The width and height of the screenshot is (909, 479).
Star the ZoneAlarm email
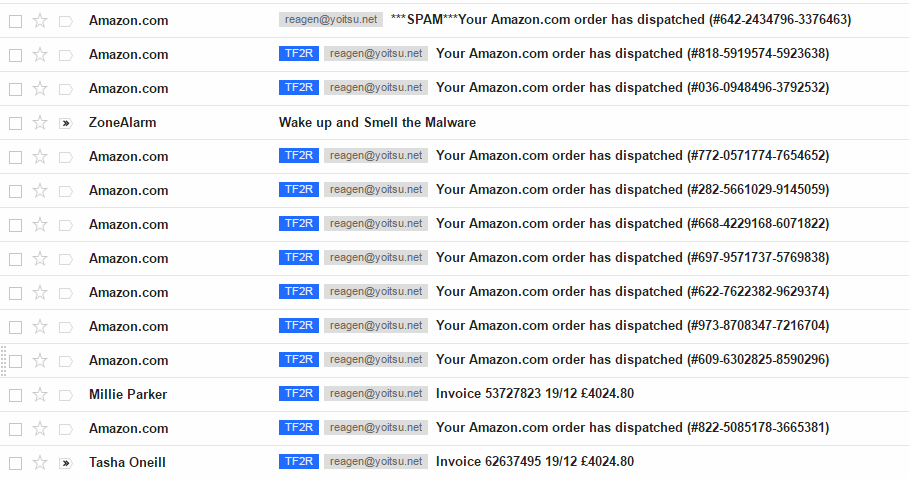pyautogui.click(x=39, y=123)
